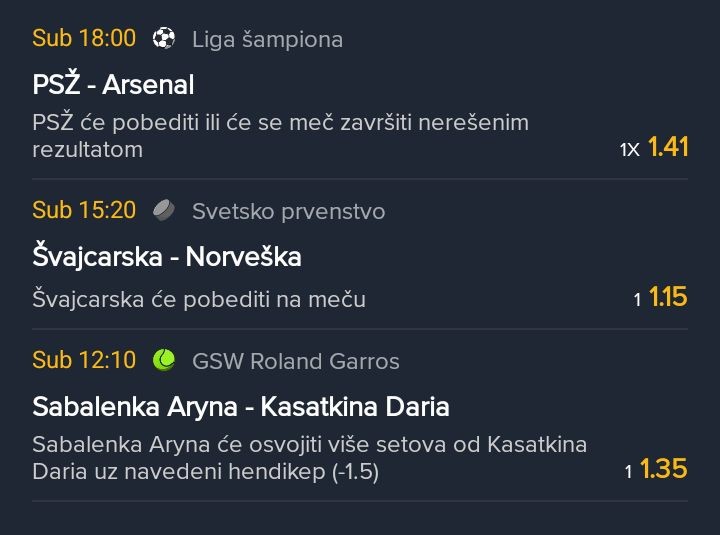Click the 1X bet type label
This screenshot has height=535, width=720.
(x=630, y=149)
